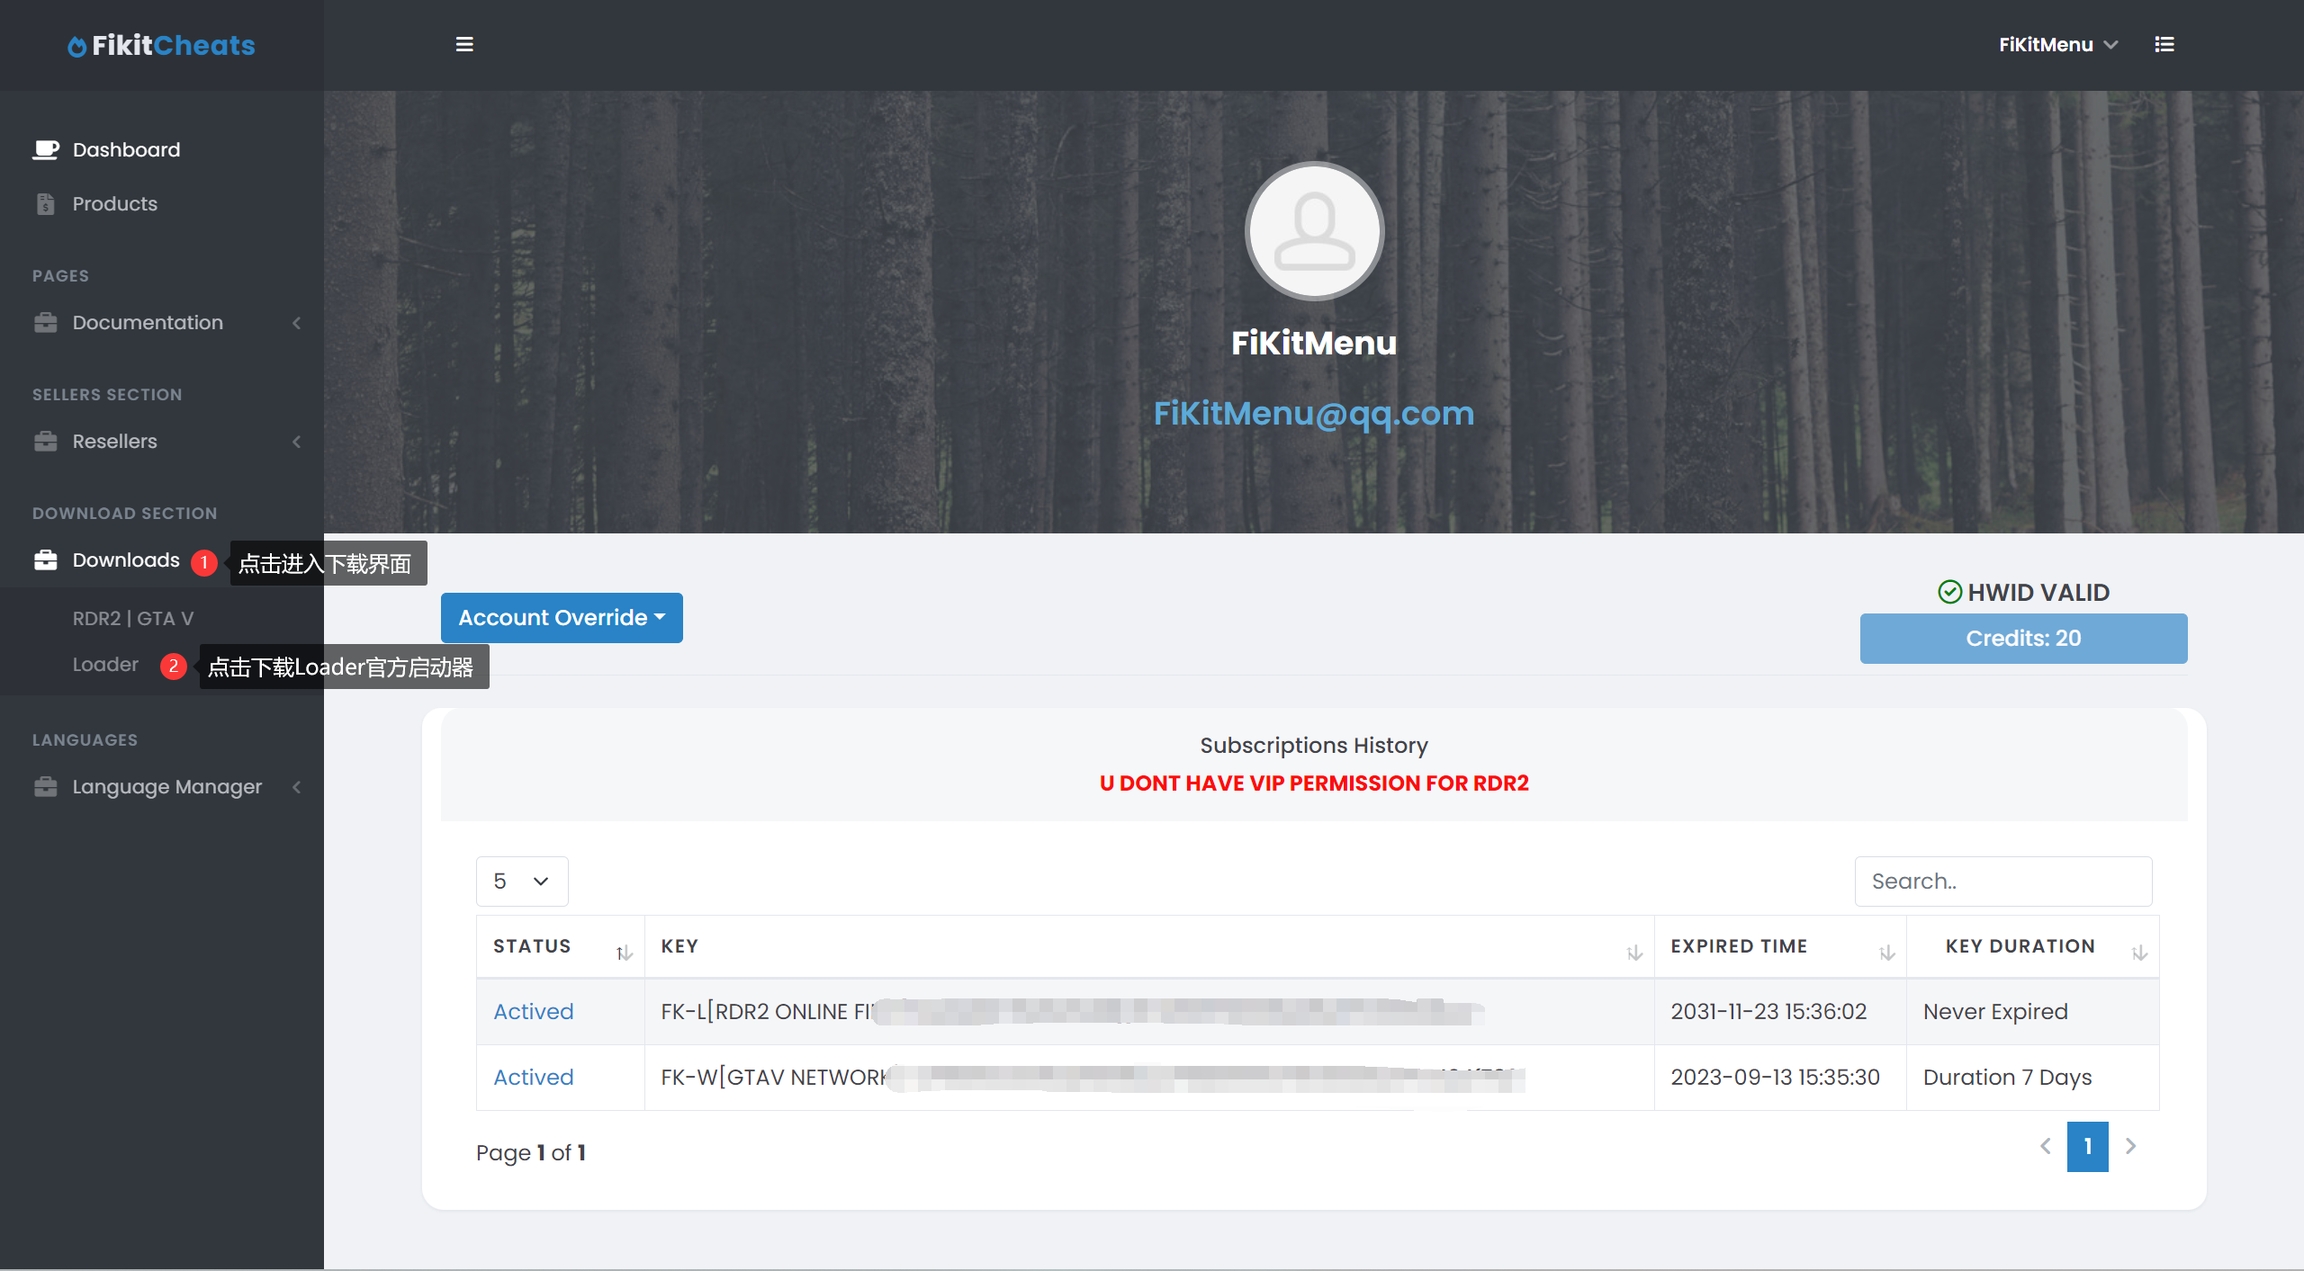
Task: Click the profile avatar image
Action: pyautogui.click(x=1314, y=232)
